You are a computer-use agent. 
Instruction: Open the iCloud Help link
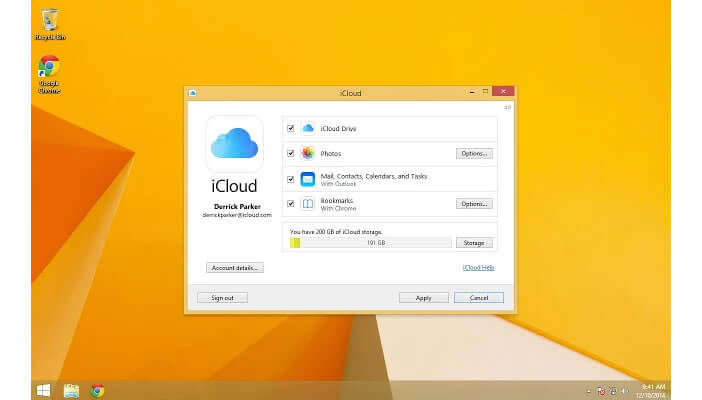pyautogui.click(x=478, y=268)
